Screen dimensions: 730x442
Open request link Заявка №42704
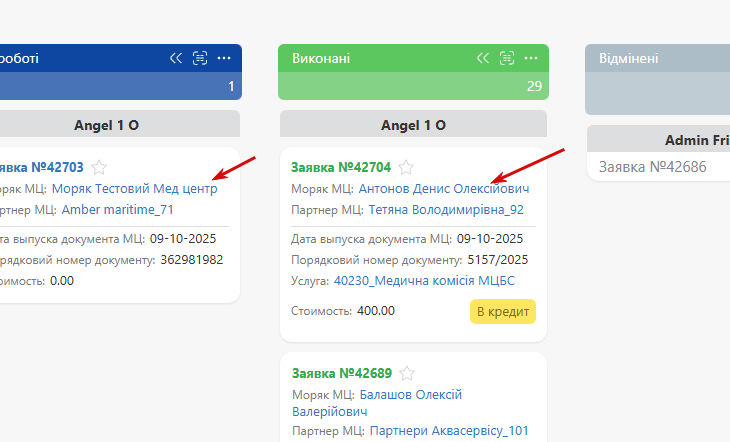(341, 168)
